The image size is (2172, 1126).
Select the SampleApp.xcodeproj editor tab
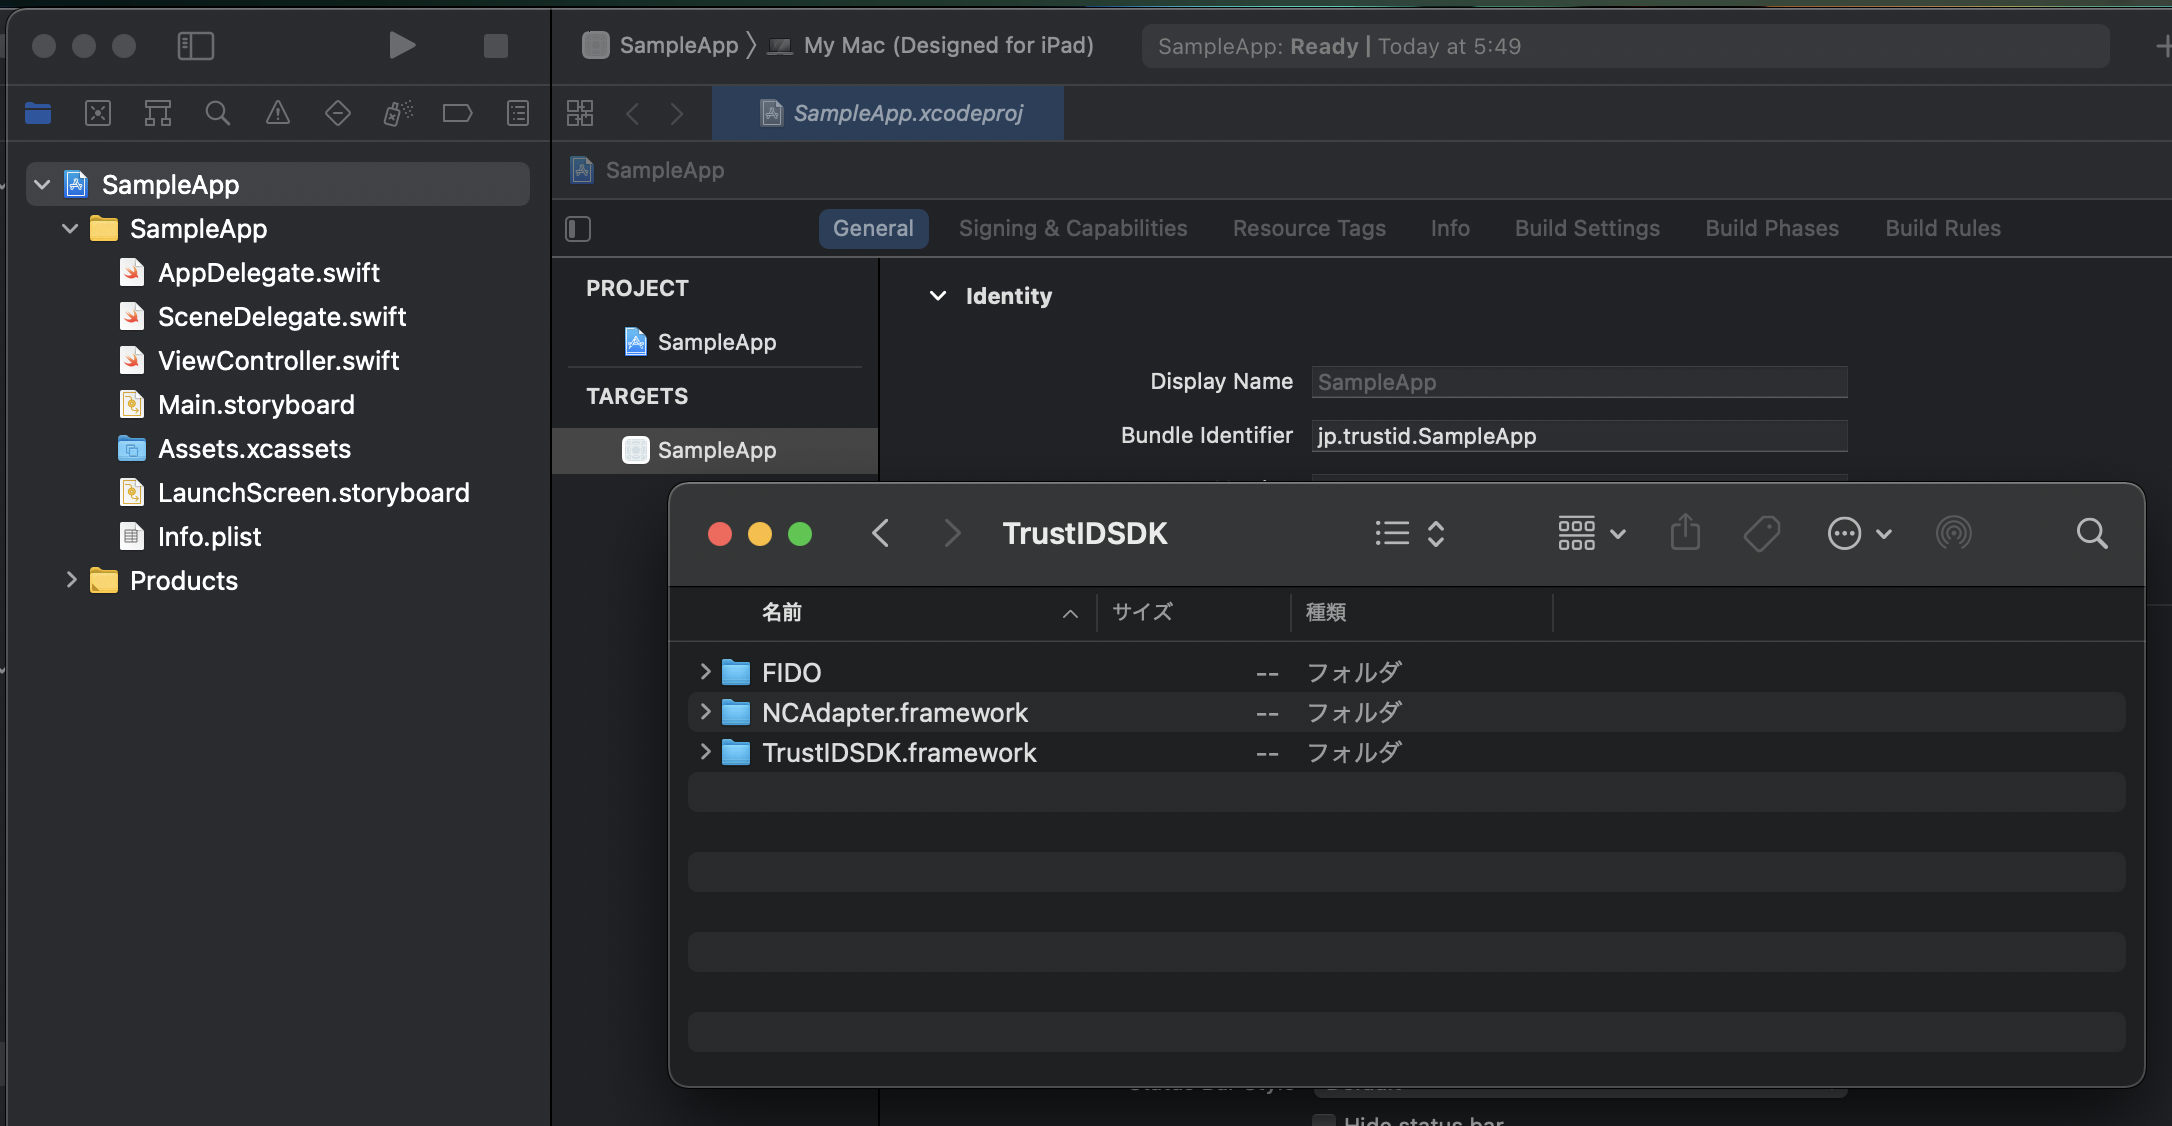[x=888, y=113]
